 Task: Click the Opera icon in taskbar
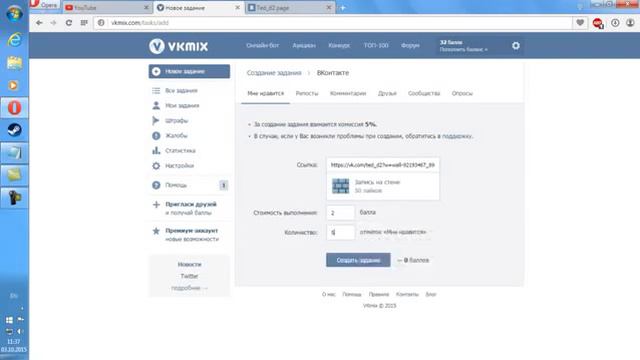(14, 108)
